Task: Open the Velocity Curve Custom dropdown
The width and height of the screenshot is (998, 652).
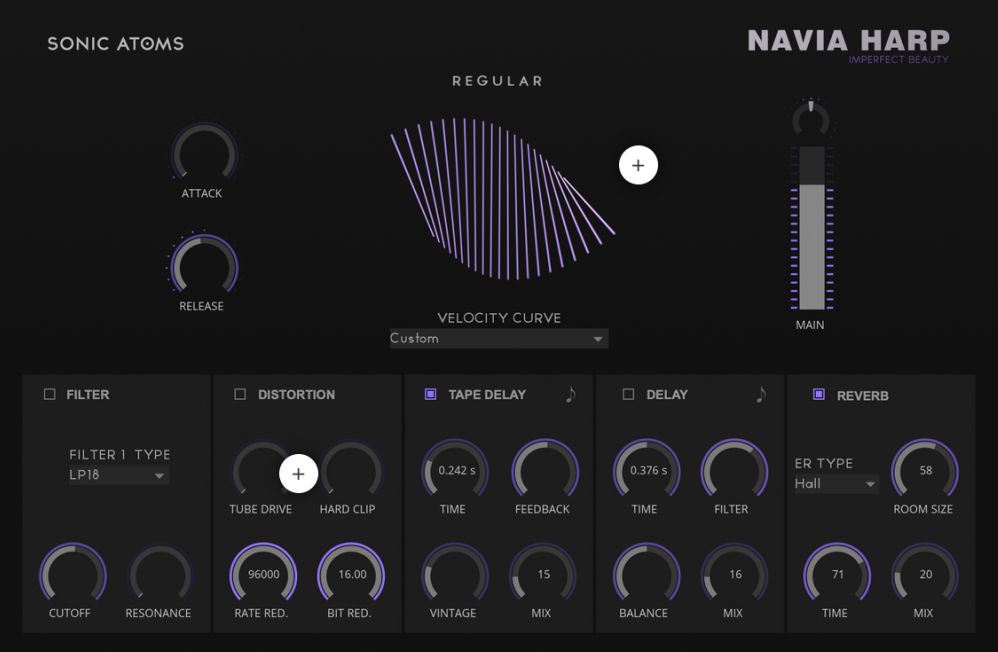Action: pos(498,339)
